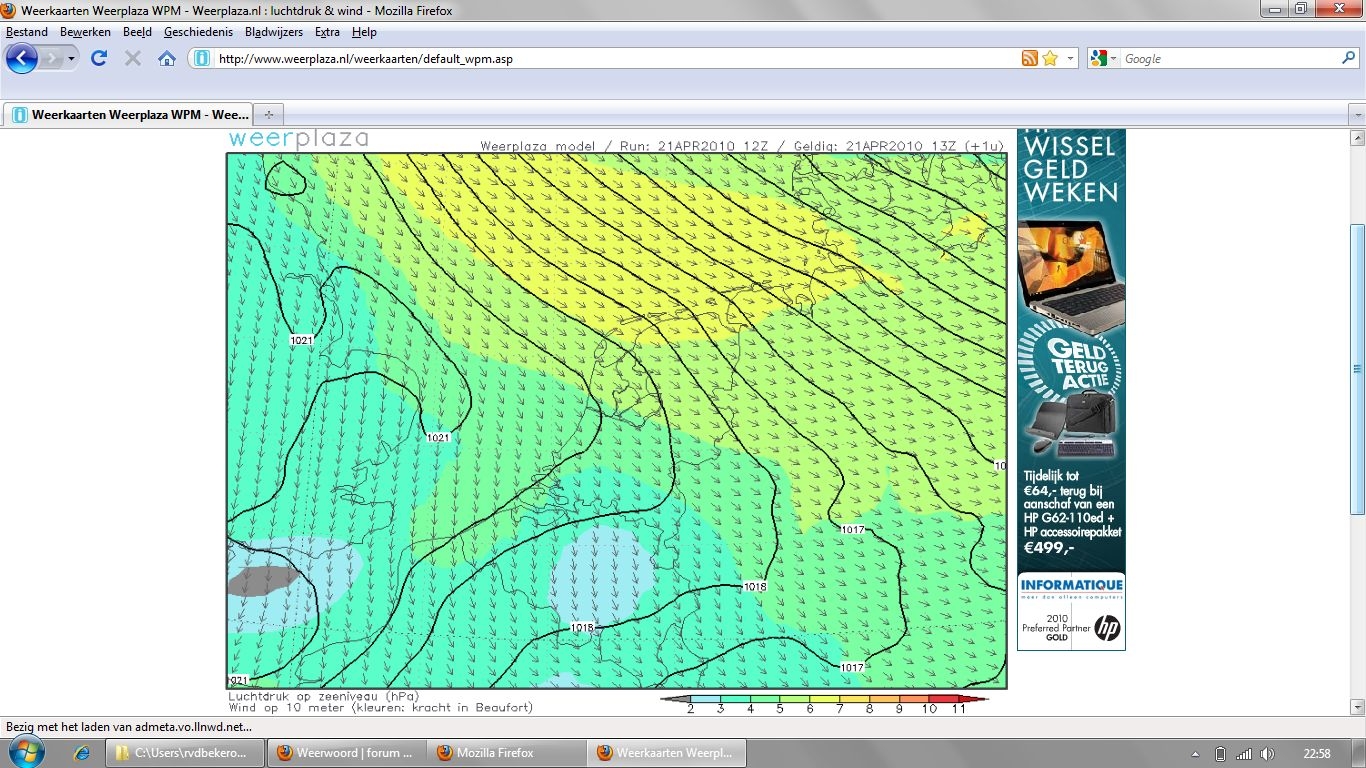Open back/forward history dropdown arrow
Screen dimensions: 1366x768
[72, 59]
